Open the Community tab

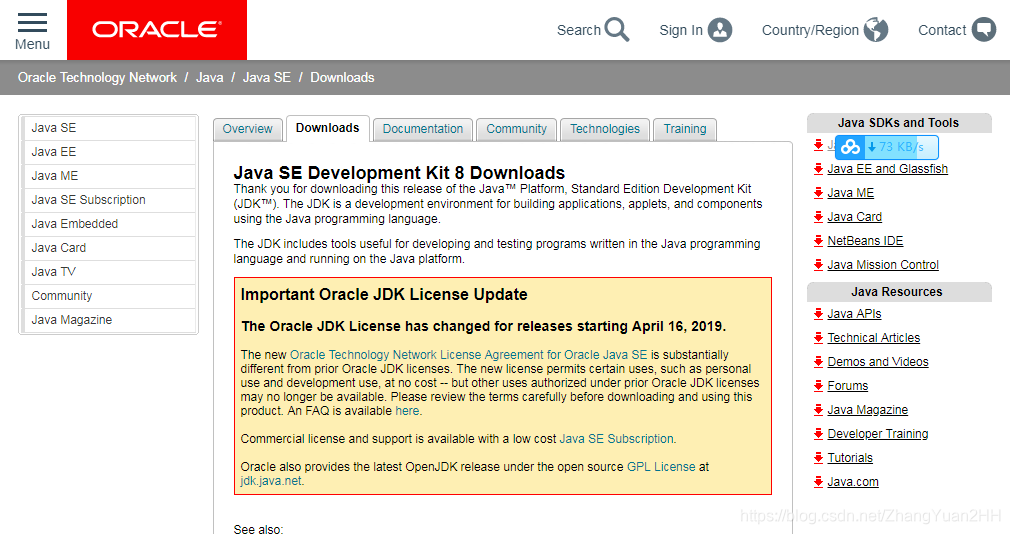pos(516,129)
